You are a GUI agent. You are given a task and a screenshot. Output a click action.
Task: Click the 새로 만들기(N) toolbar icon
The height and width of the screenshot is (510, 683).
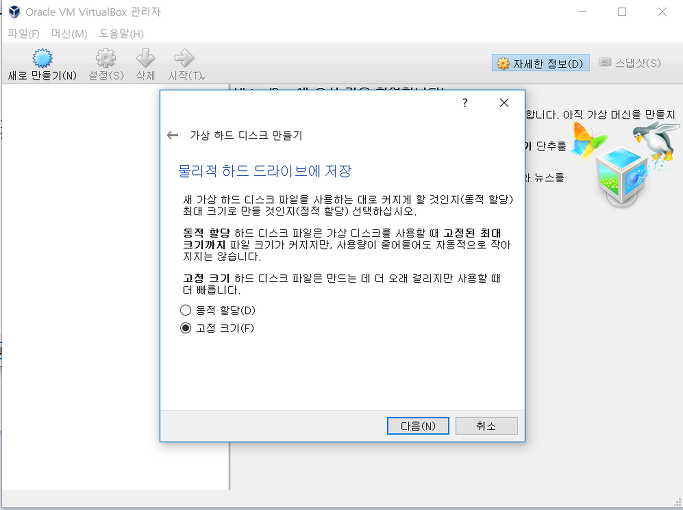tap(42, 58)
